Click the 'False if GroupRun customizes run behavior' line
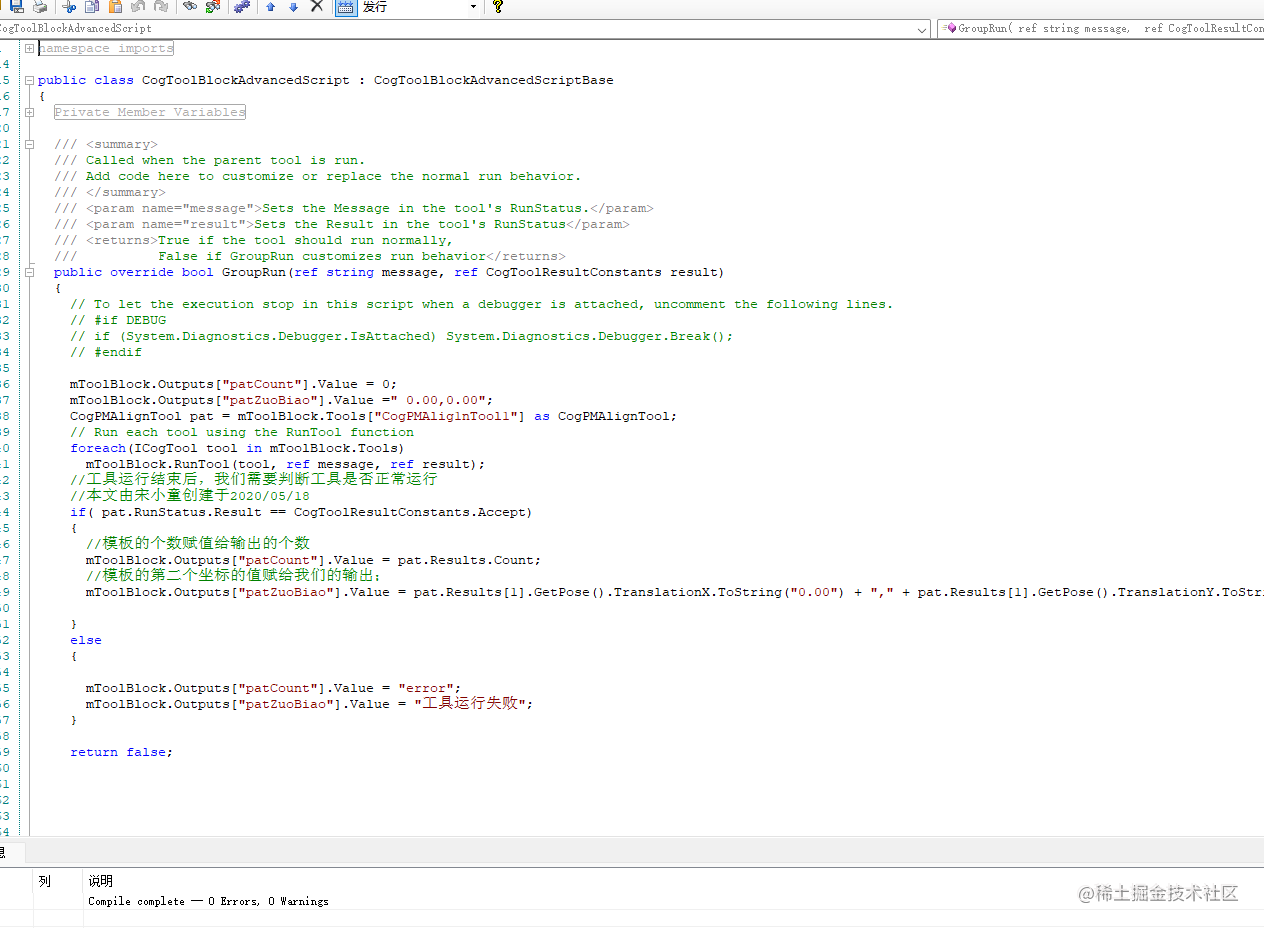The height and width of the screenshot is (928, 1264). pos(309,256)
